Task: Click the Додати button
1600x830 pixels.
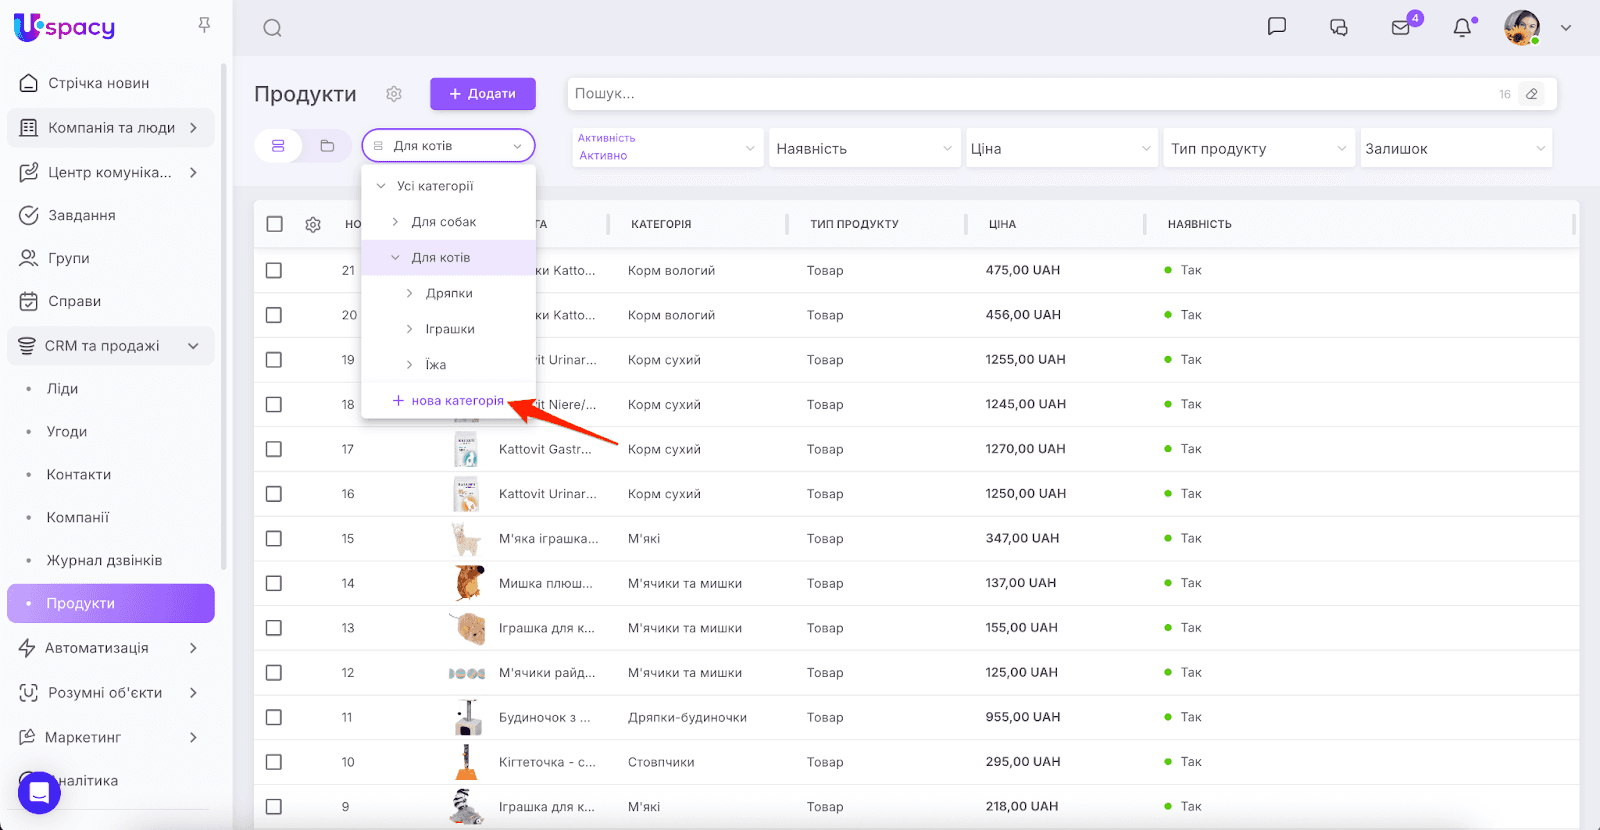Action: click(483, 94)
